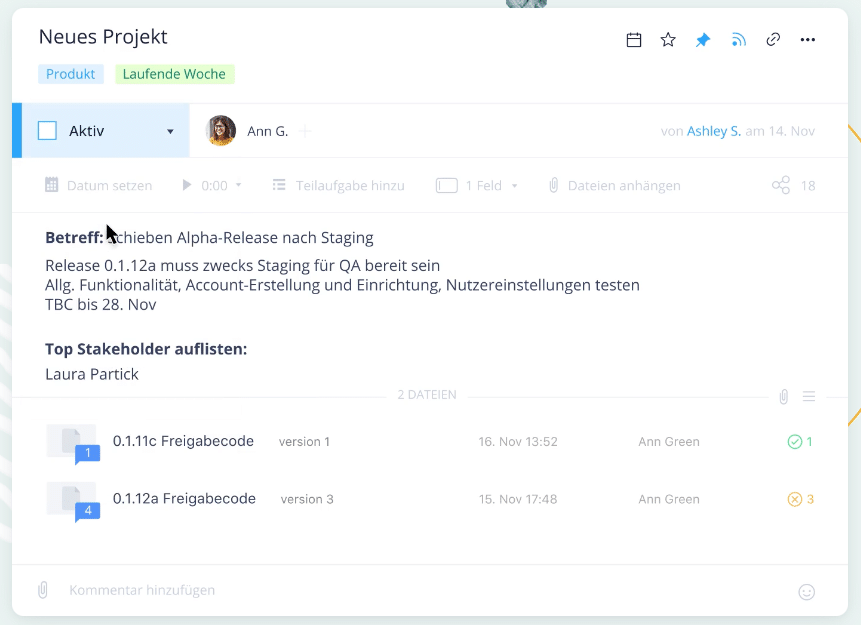Click version 3 label of 0.1.12a file

pos(307,499)
